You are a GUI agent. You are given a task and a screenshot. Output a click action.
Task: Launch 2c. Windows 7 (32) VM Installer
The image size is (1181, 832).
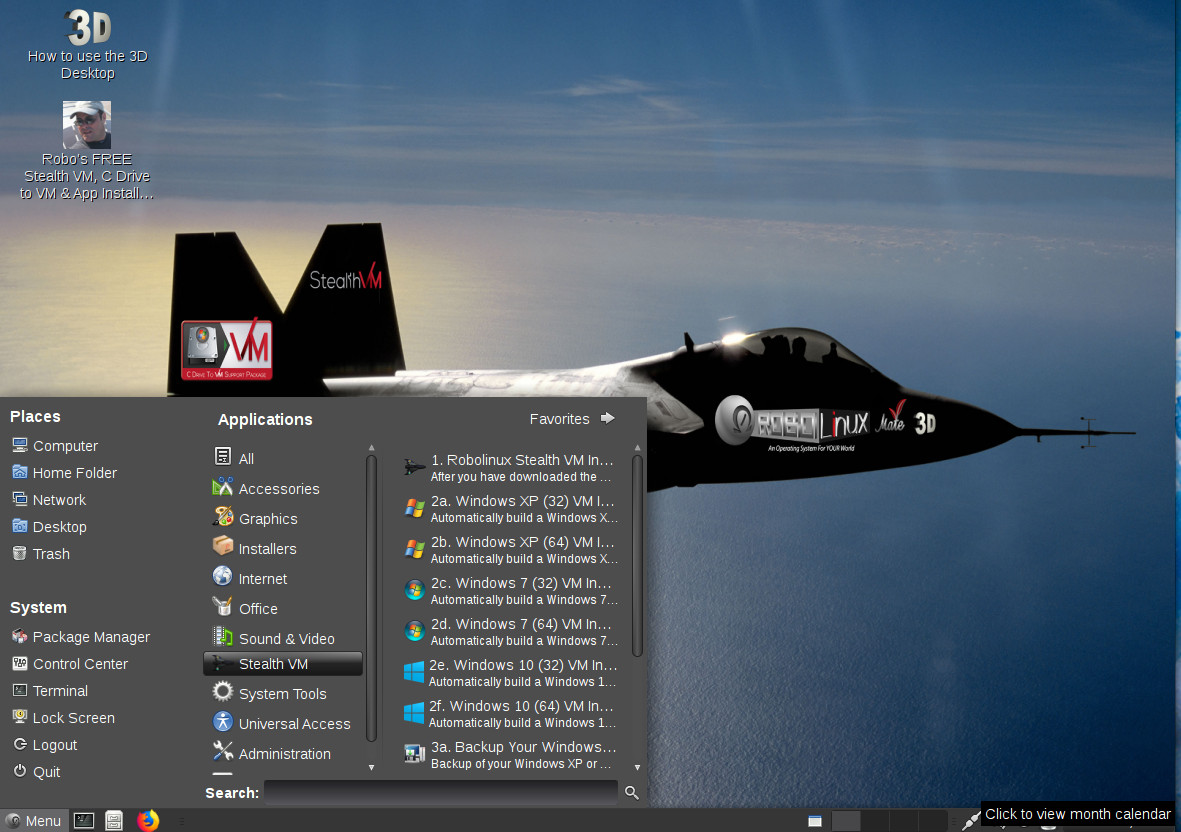[511, 591]
